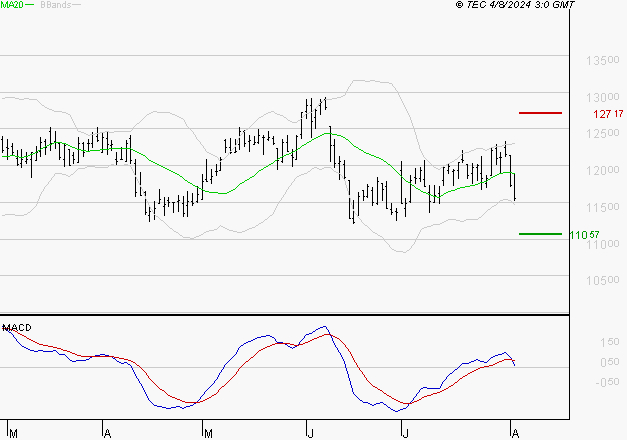
Task: Click the MACD -0.50 axis label
Action: pos(607,382)
